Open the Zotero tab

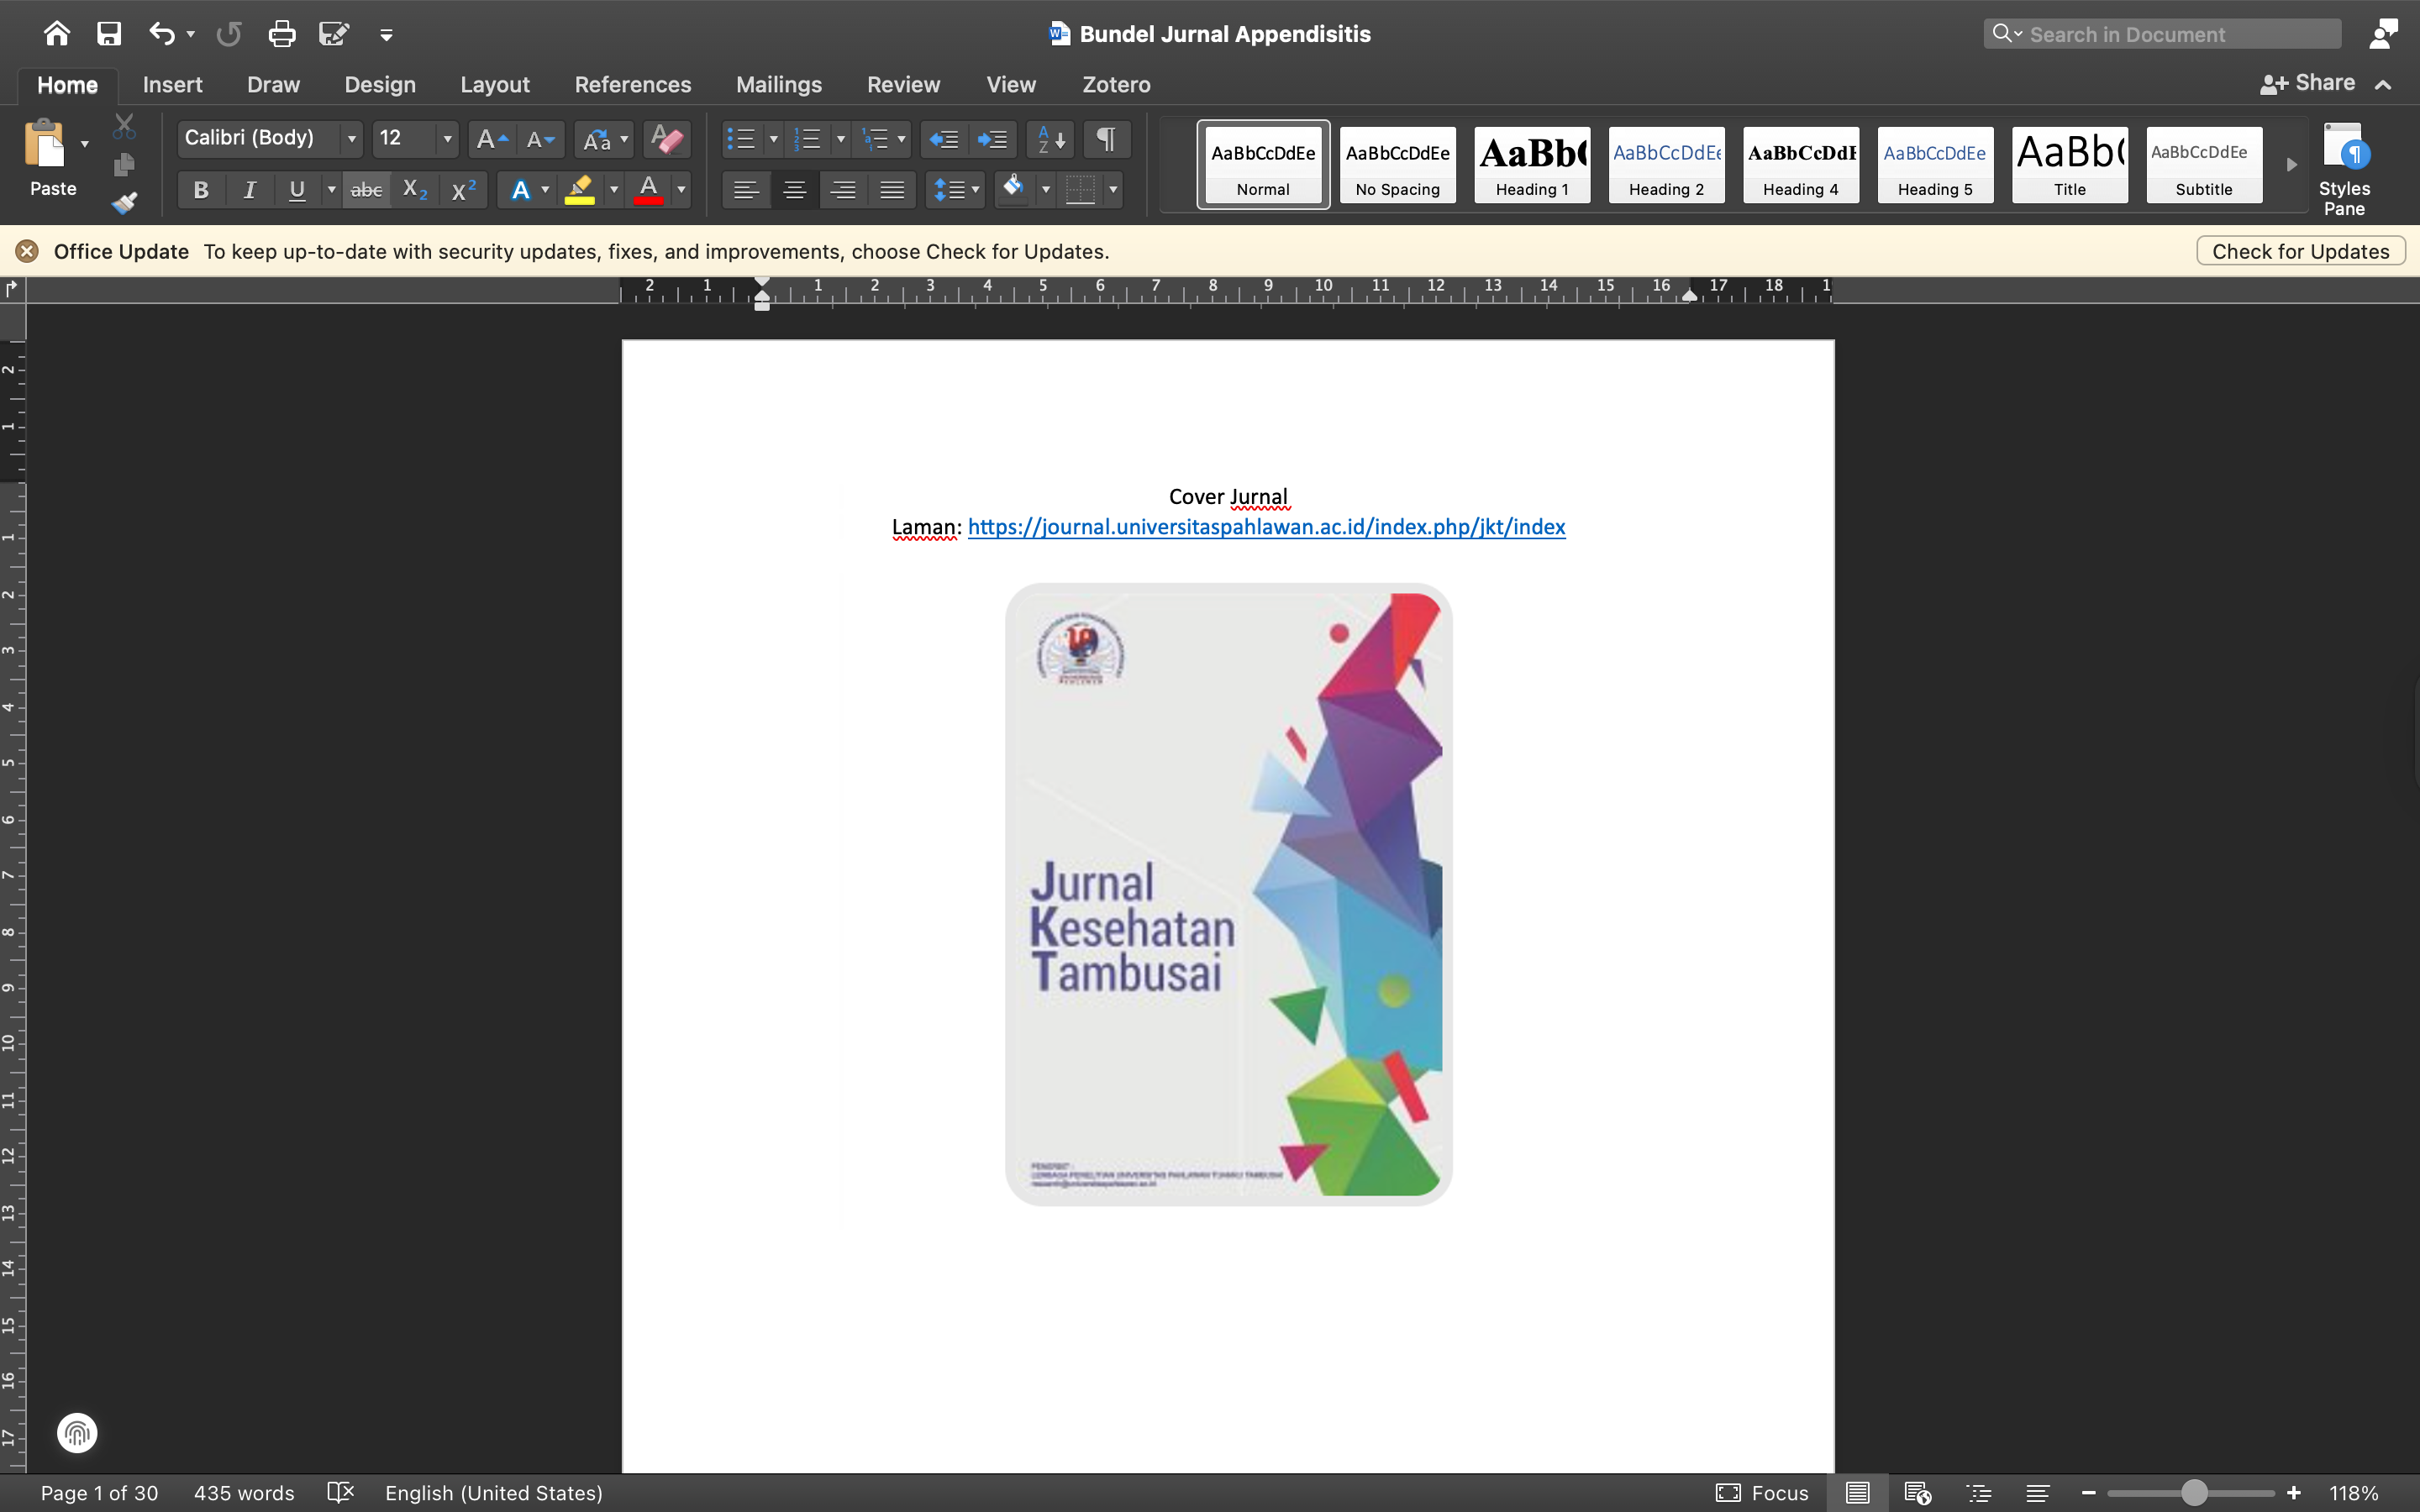coord(1115,85)
